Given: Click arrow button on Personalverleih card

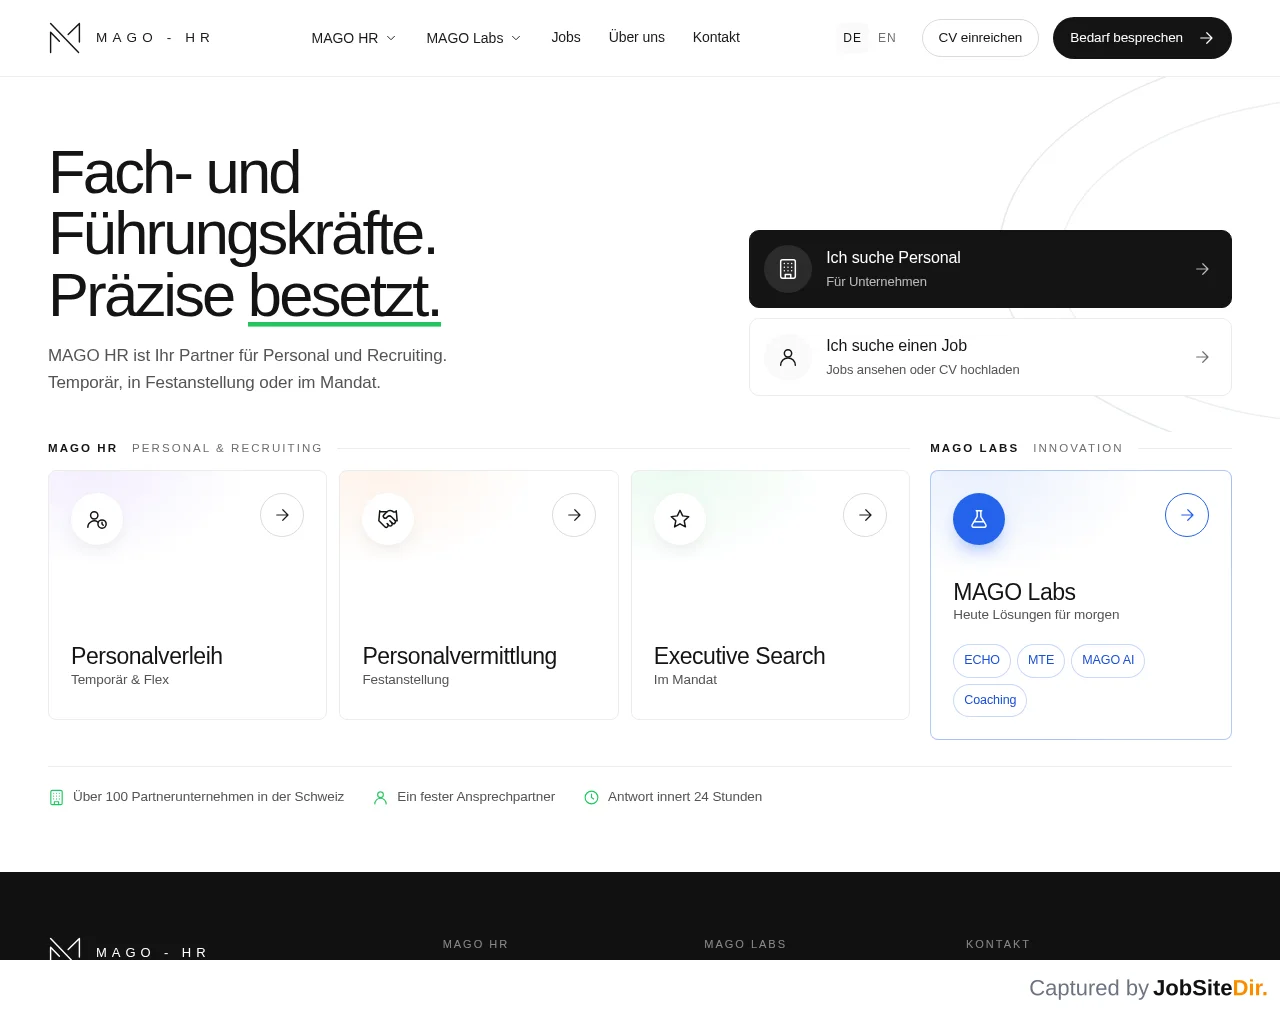Looking at the screenshot, I should point(282,515).
